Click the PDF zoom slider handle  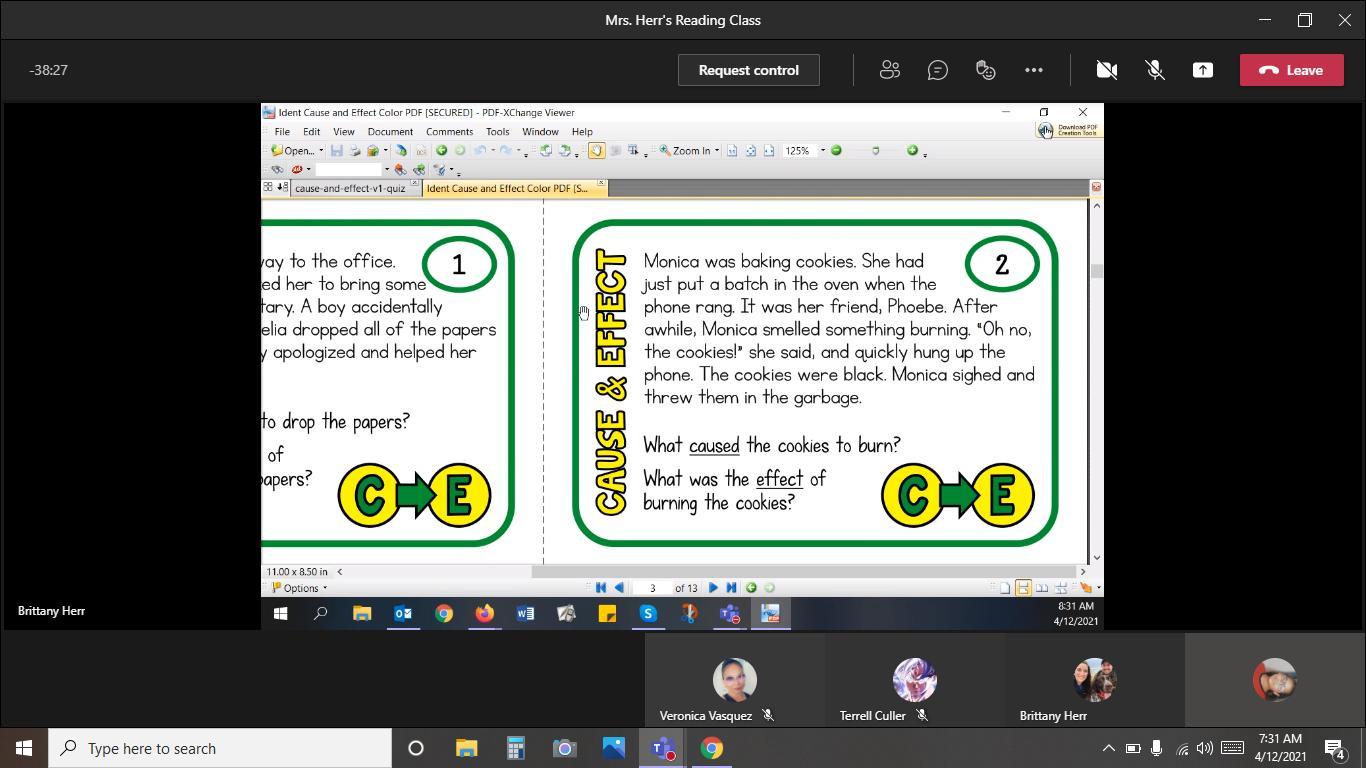click(x=875, y=151)
